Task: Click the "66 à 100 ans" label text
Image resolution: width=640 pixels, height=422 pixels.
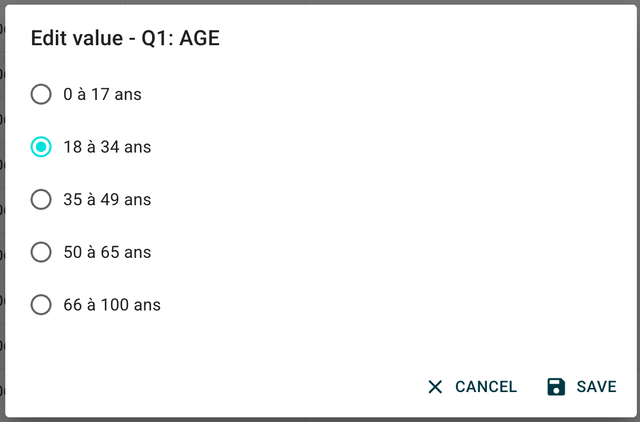Action: click(112, 305)
